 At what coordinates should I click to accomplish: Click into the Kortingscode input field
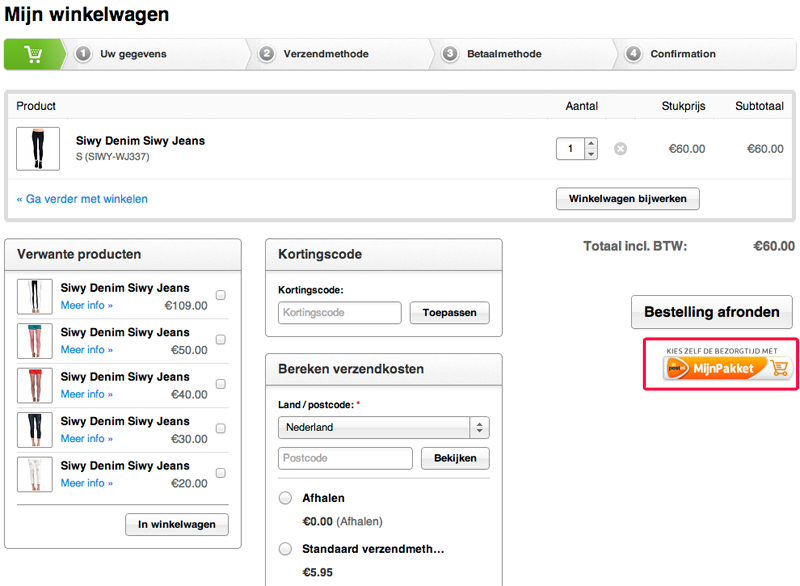(x=340, y=313)
